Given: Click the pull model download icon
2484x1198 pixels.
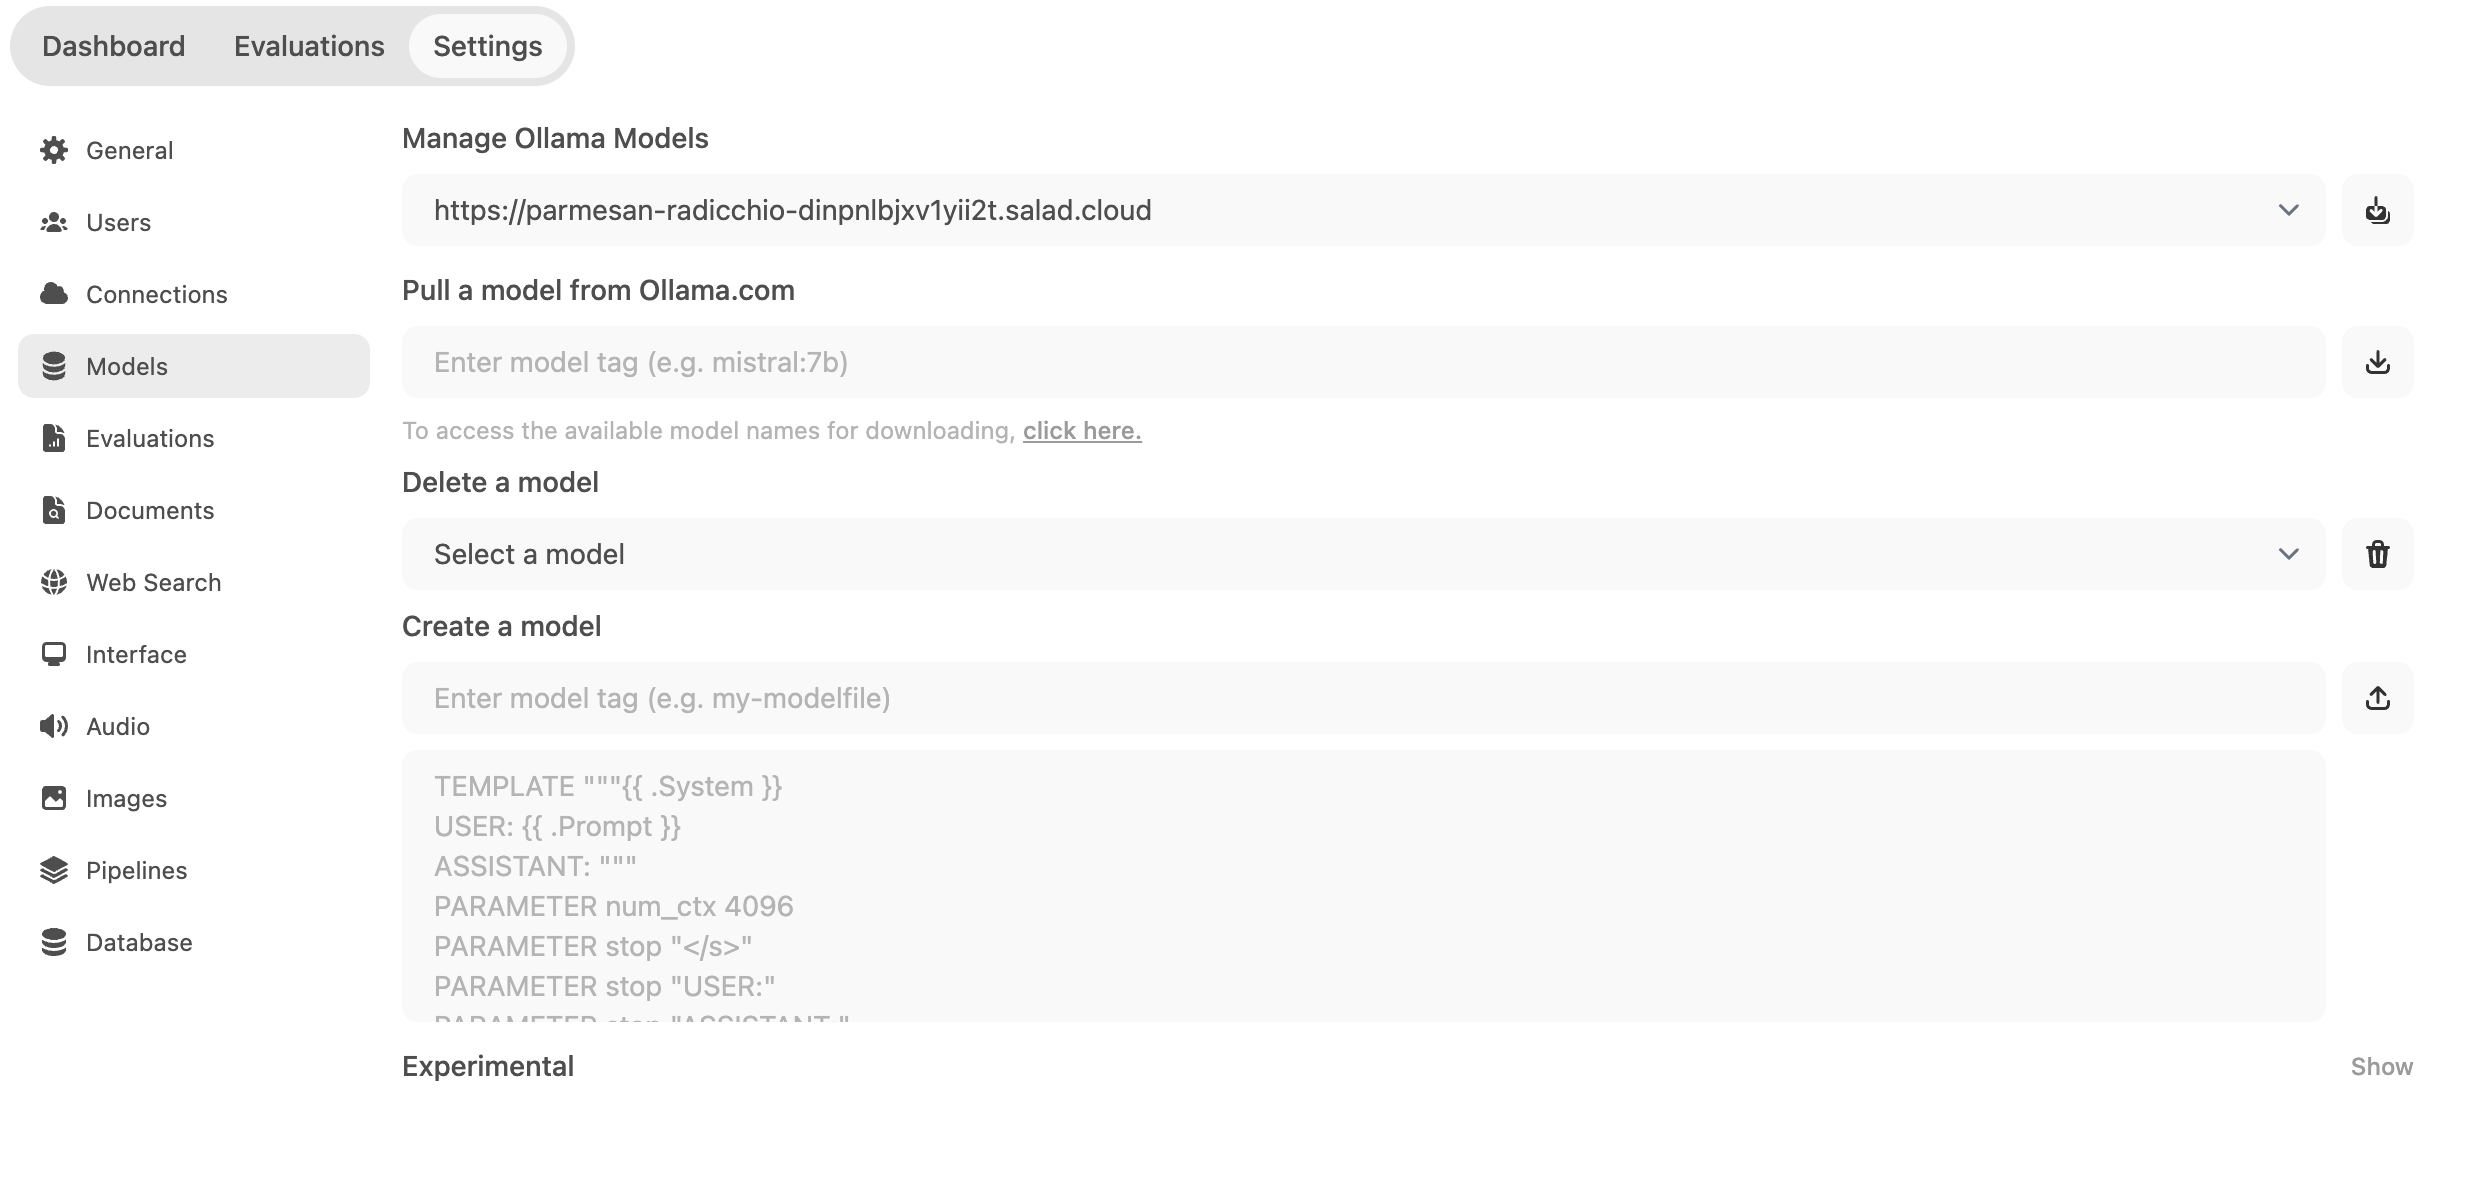Looking at the screenshot, I should (x=2377, y=362).
